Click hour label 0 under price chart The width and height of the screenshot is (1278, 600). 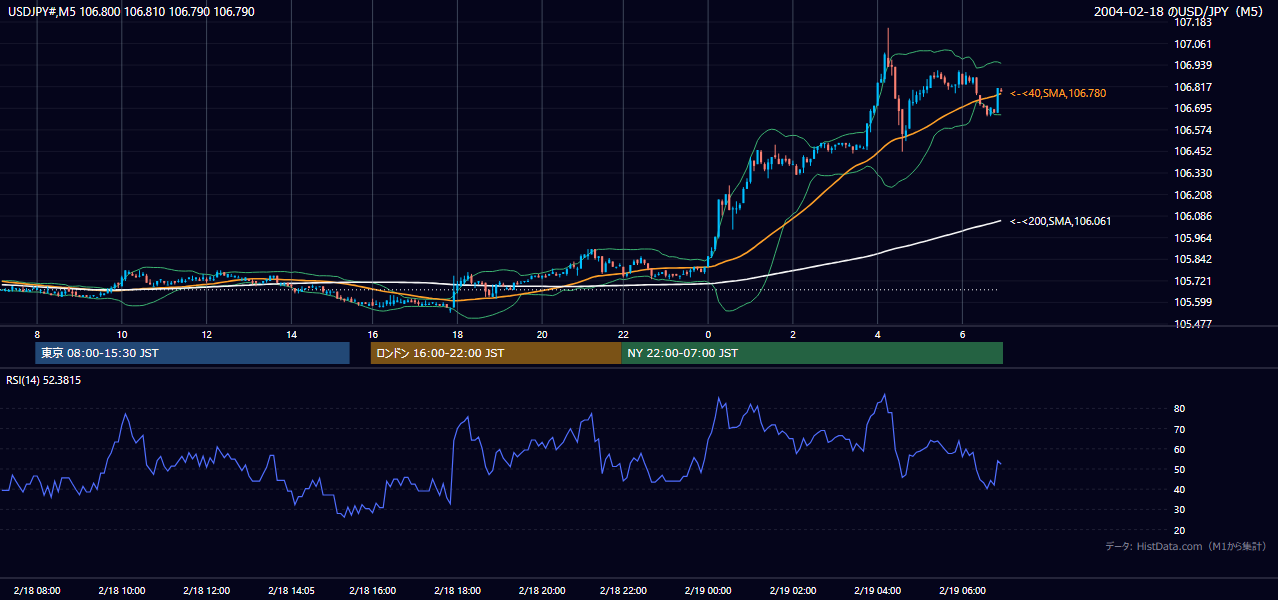708,334
